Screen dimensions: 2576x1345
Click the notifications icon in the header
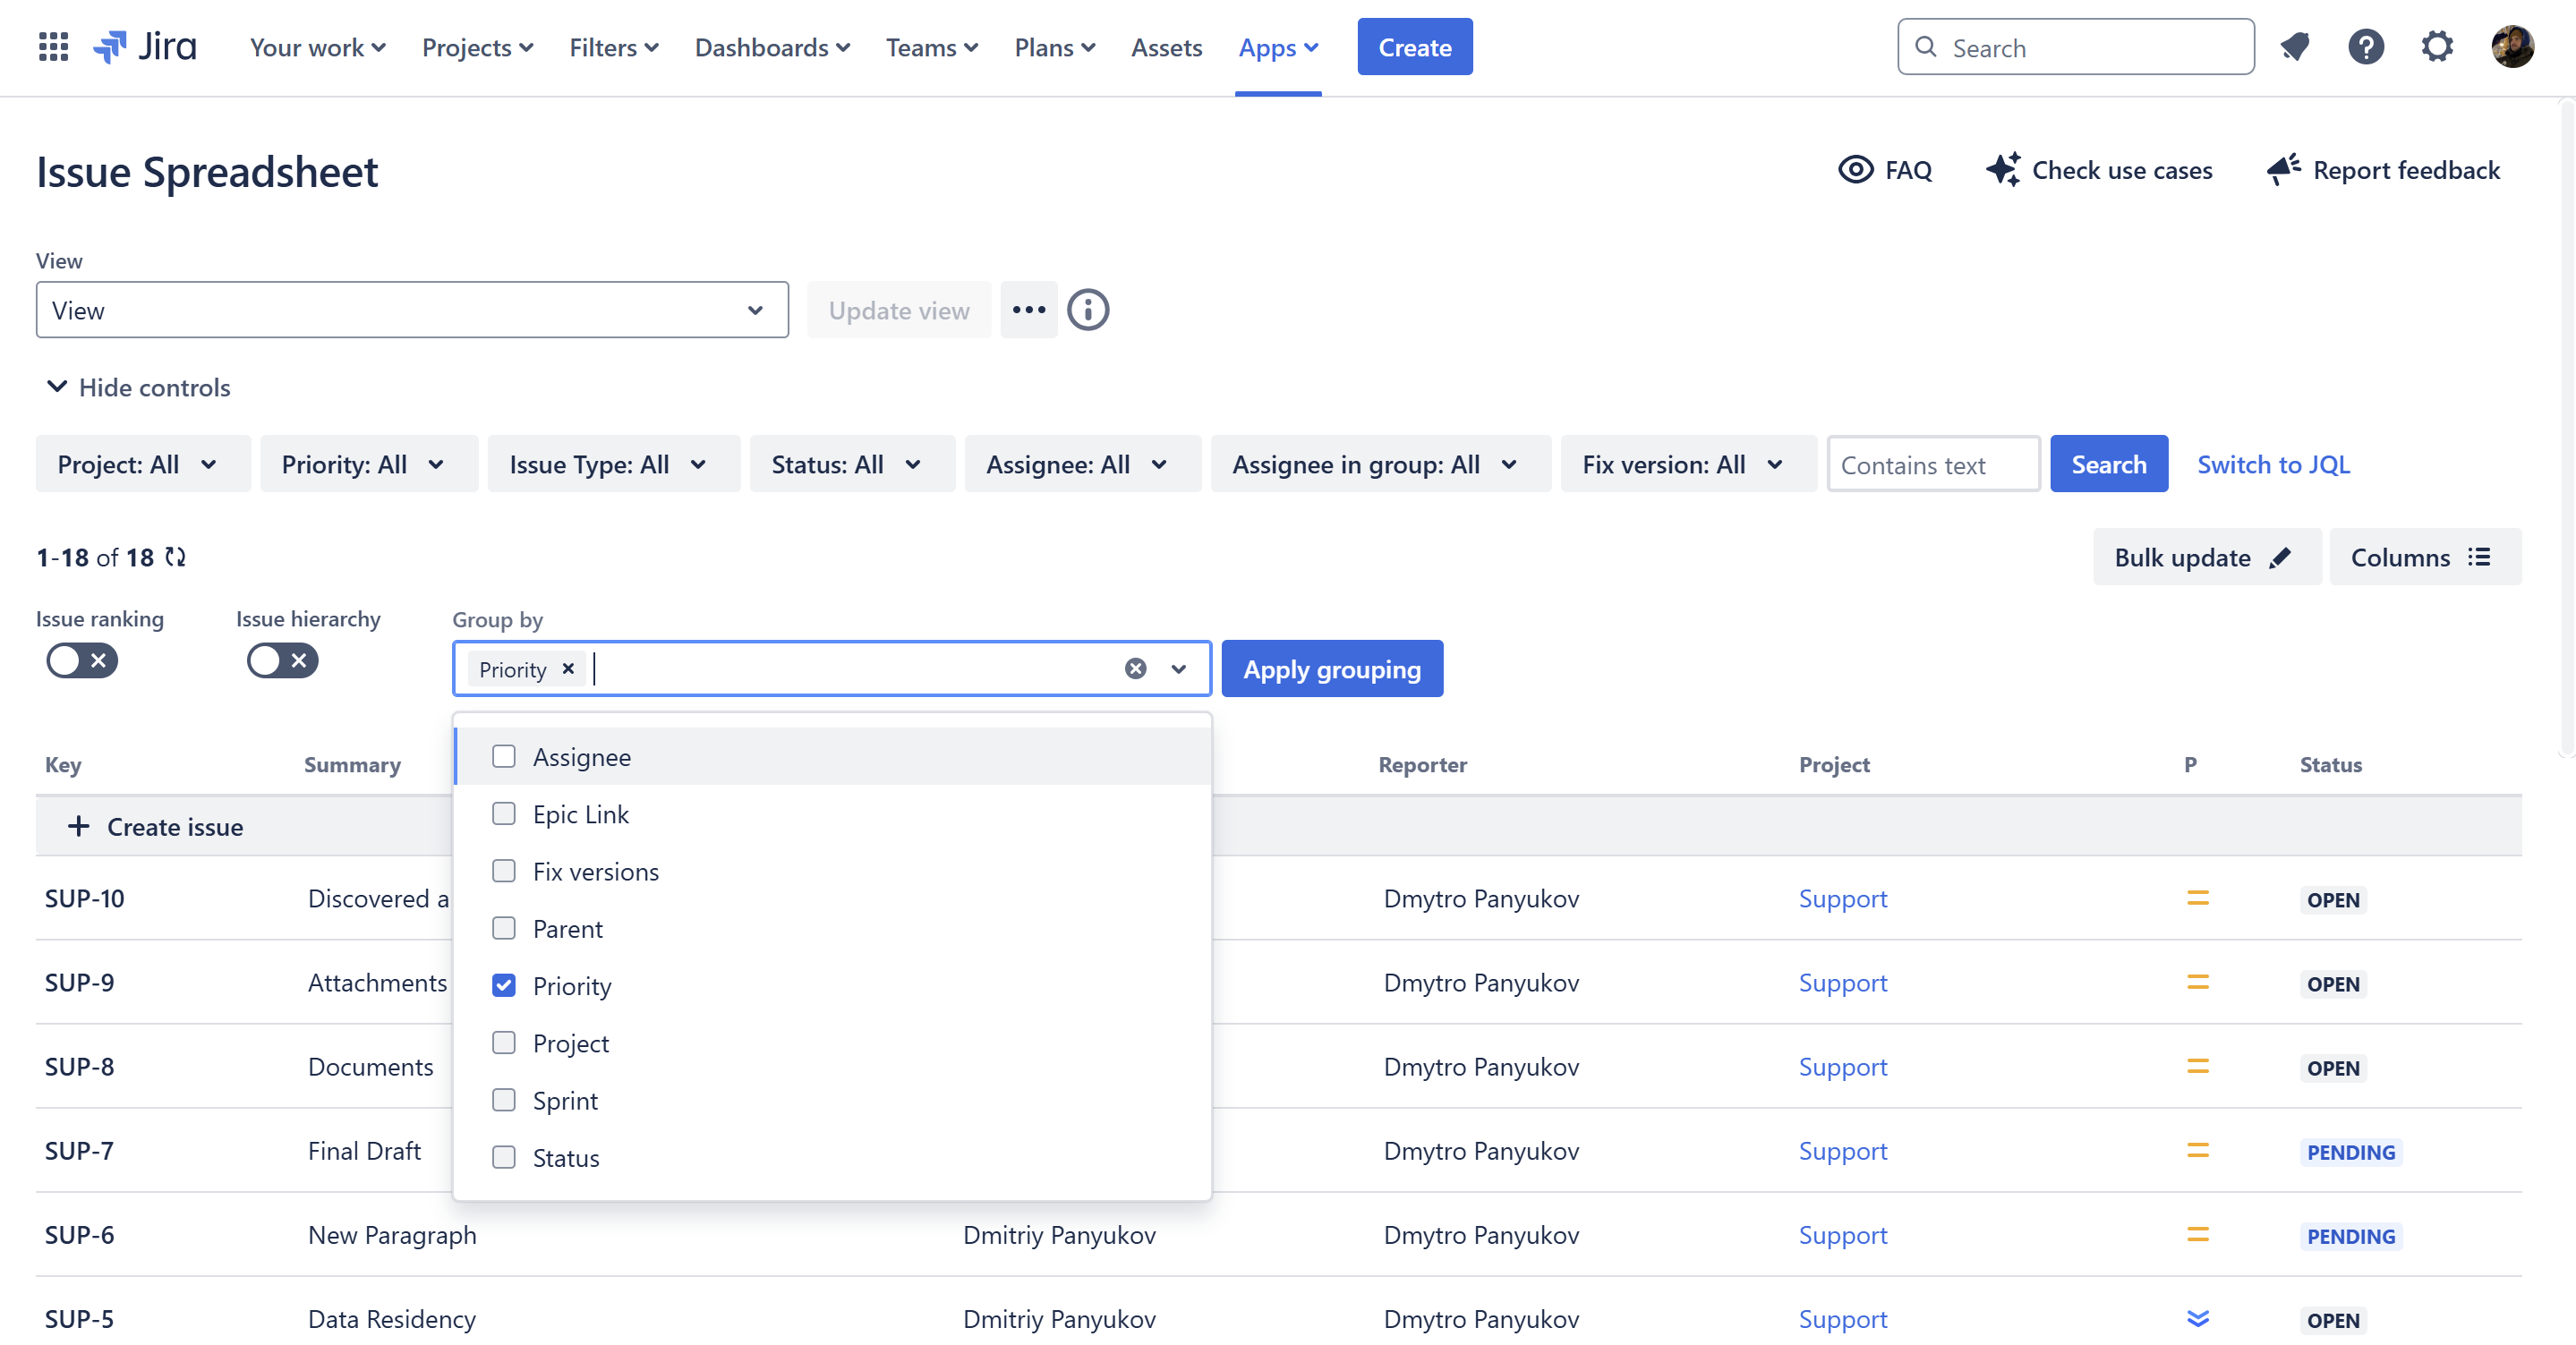click(2294, 47)
